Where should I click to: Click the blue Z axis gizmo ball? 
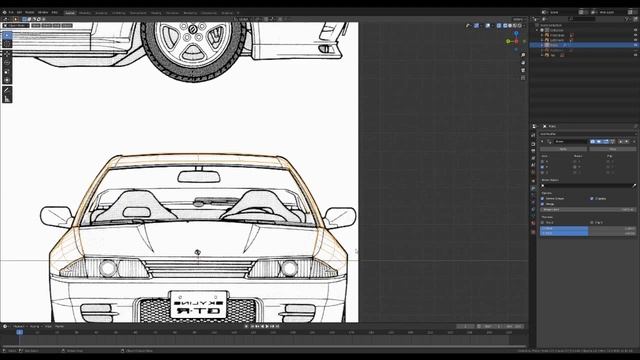(x=516, y=33)
